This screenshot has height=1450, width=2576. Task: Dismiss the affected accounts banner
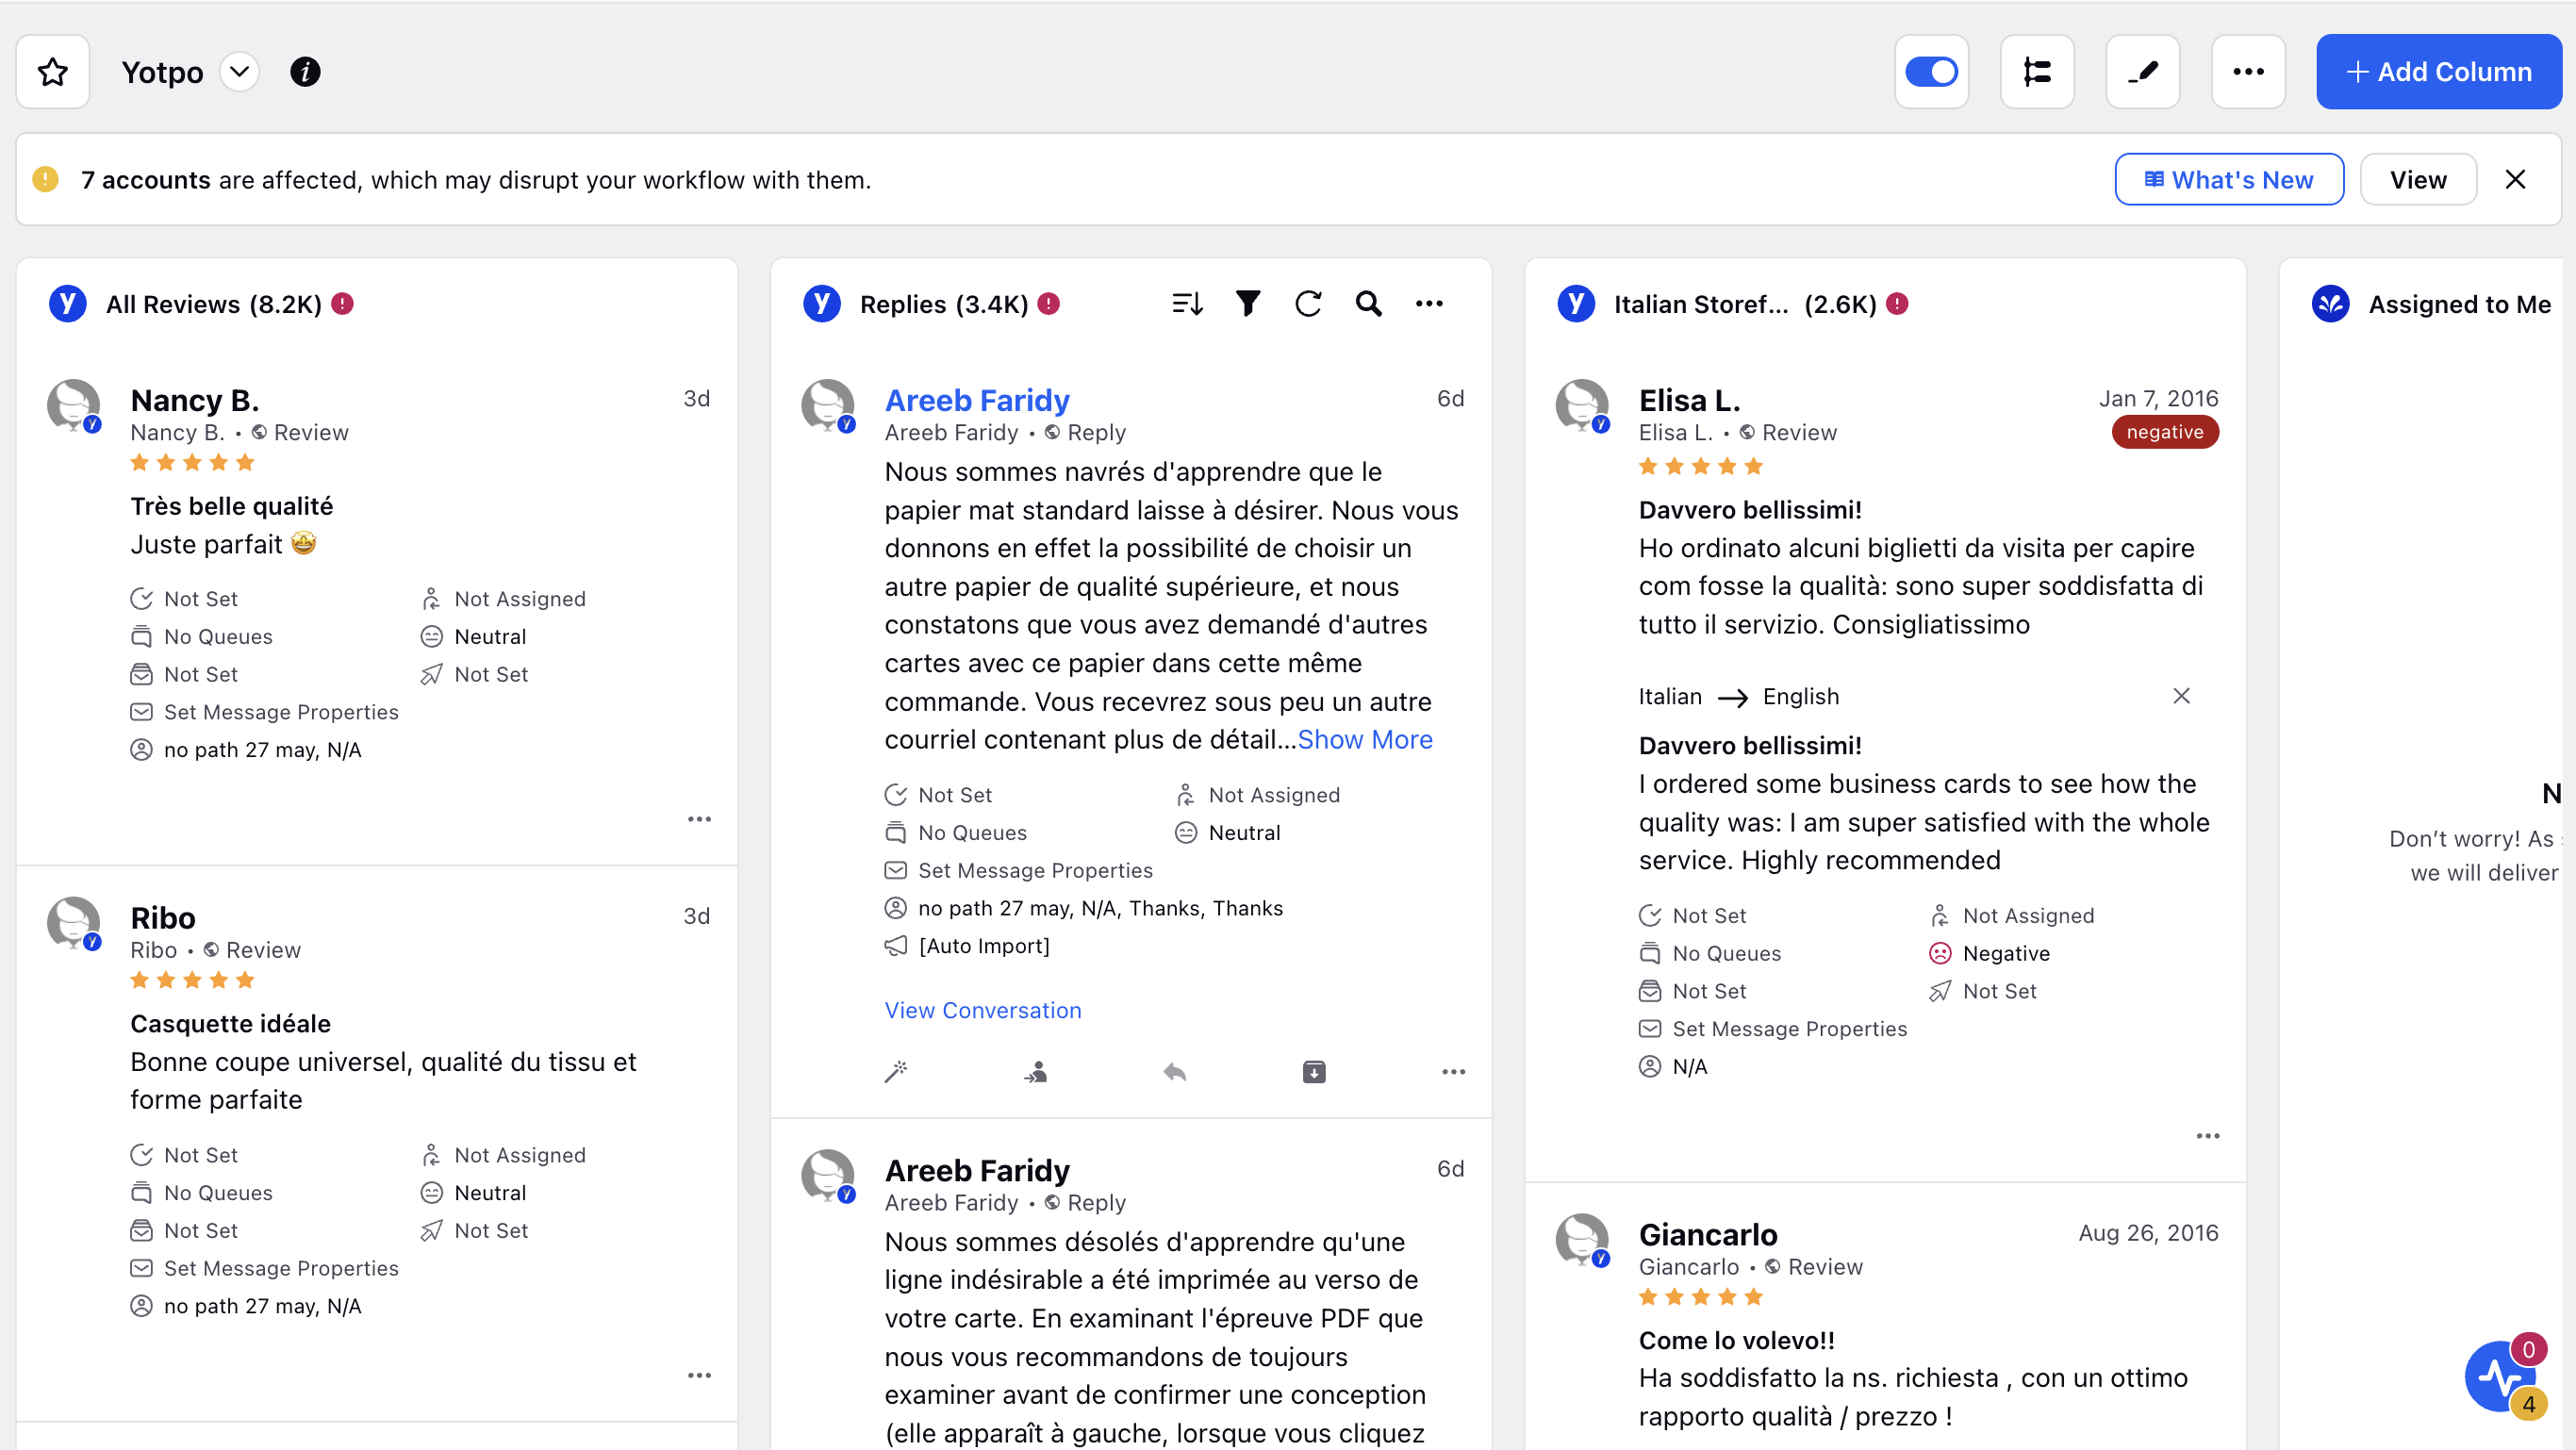[2515, 180]
